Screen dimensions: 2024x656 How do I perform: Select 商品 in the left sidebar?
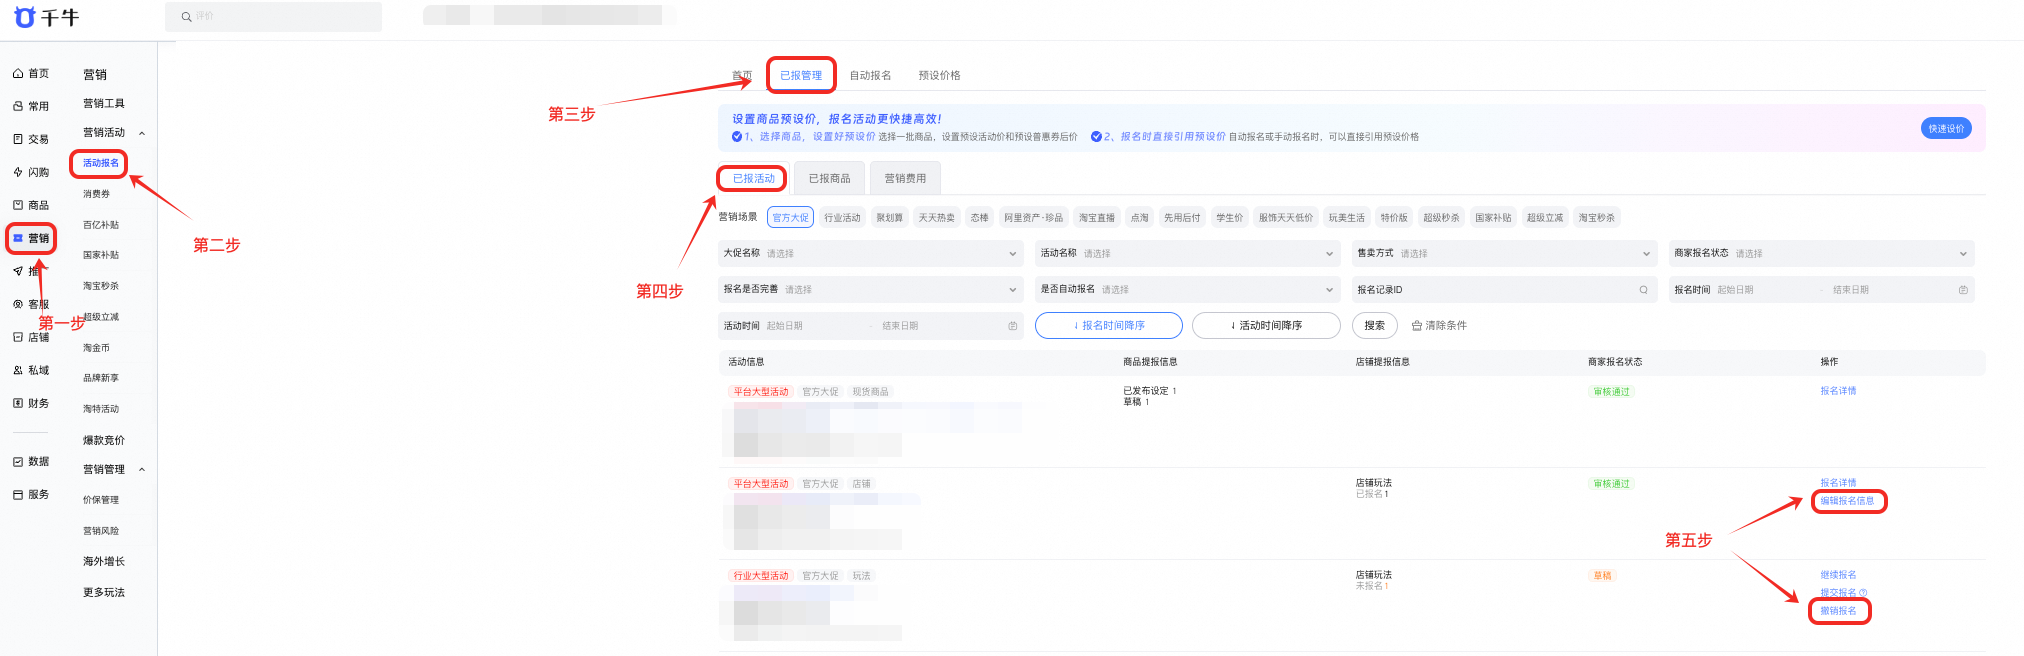click(x=31, y=205)
